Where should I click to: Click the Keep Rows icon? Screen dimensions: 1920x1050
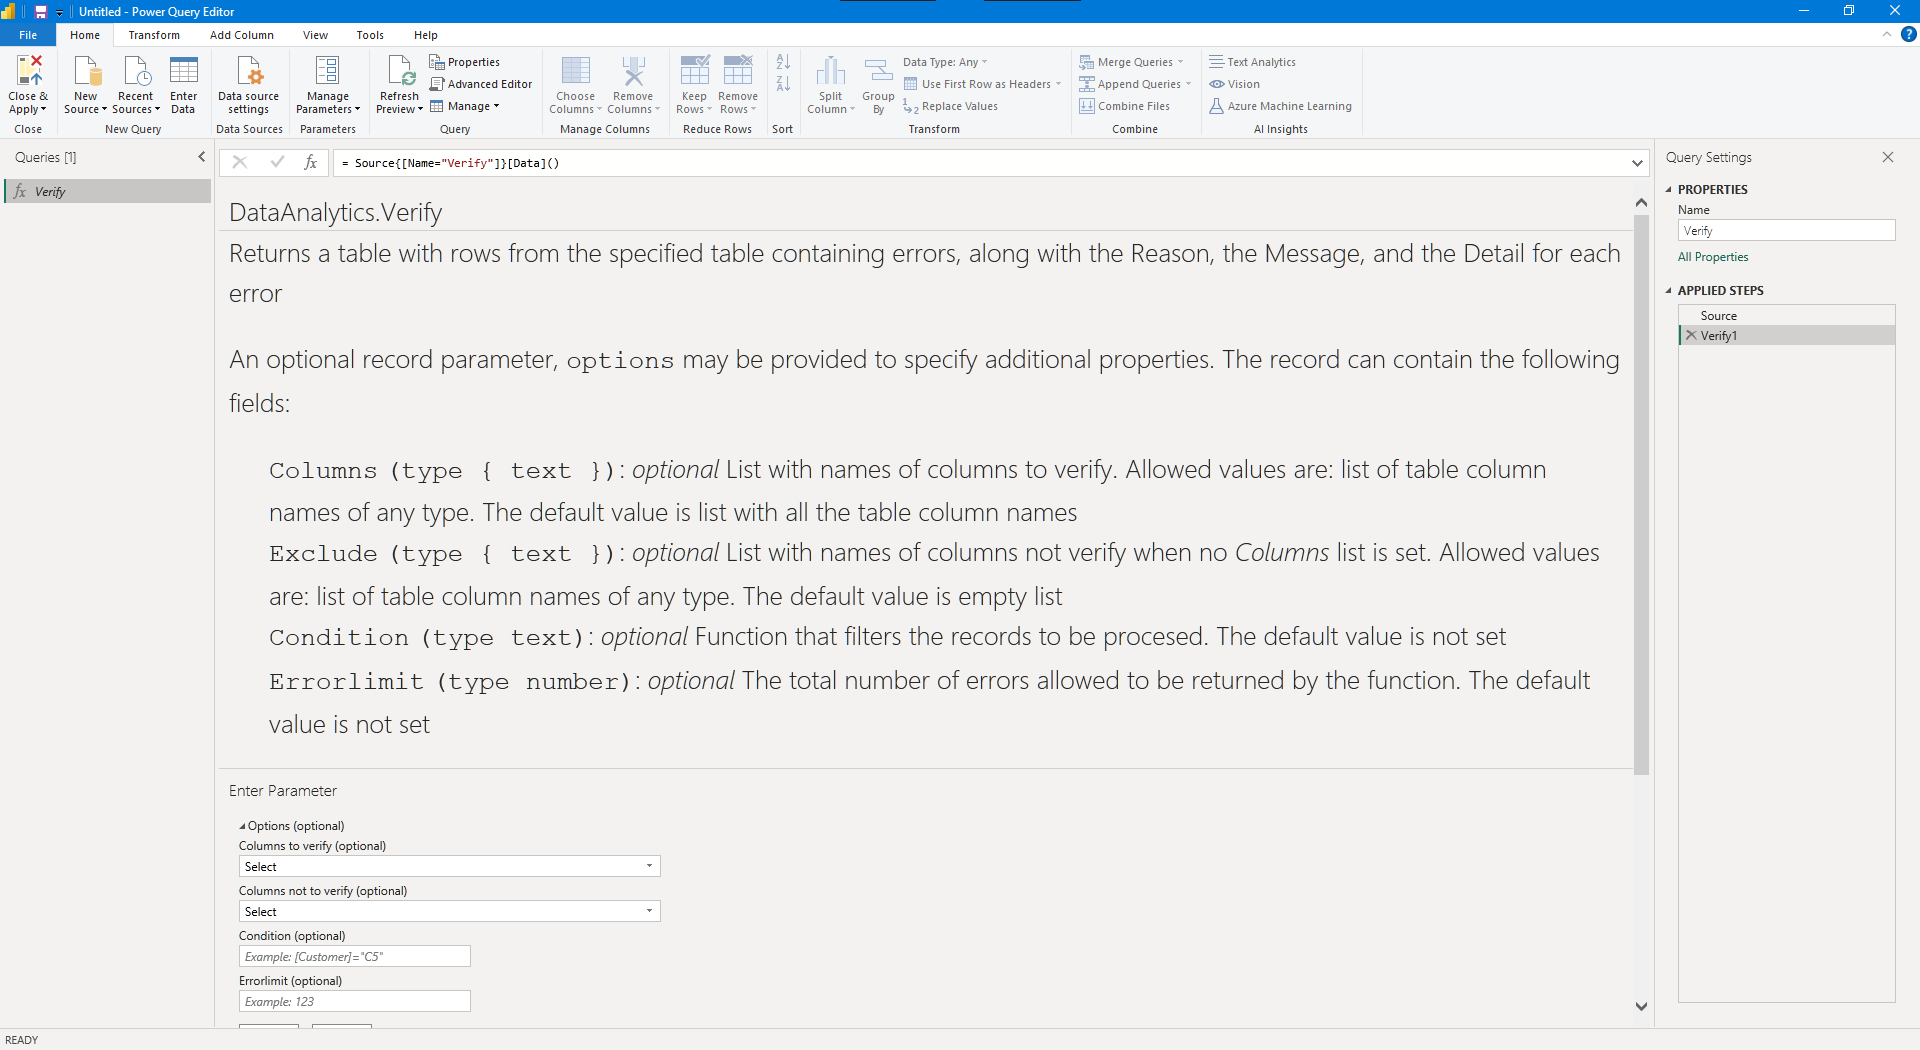(x=694, y=71)
